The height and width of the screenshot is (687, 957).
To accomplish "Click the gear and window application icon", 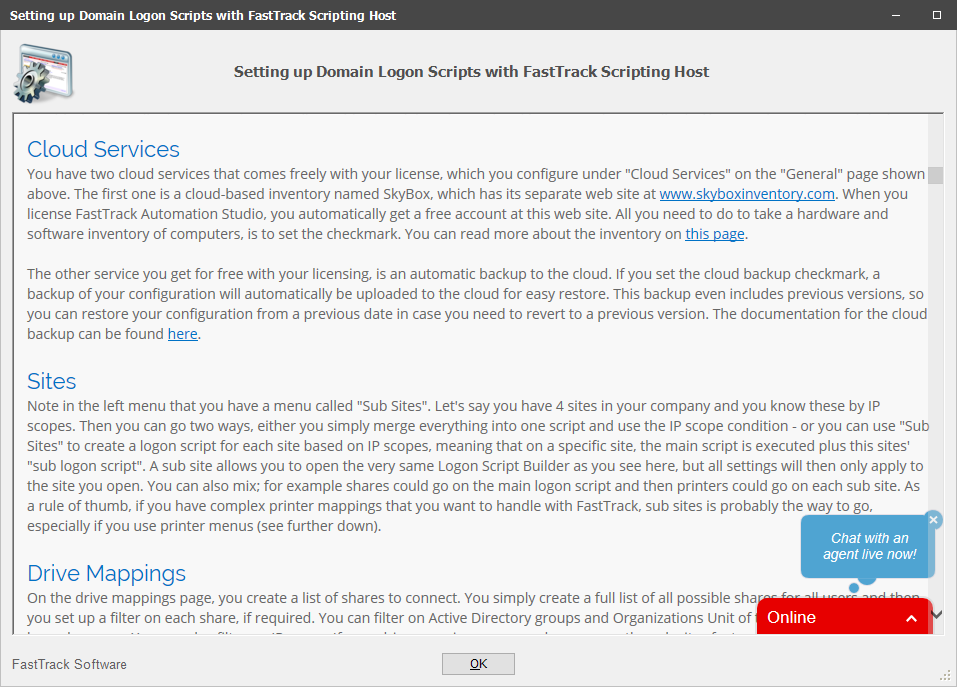I will pyautogui.click(x=43, y=73).
